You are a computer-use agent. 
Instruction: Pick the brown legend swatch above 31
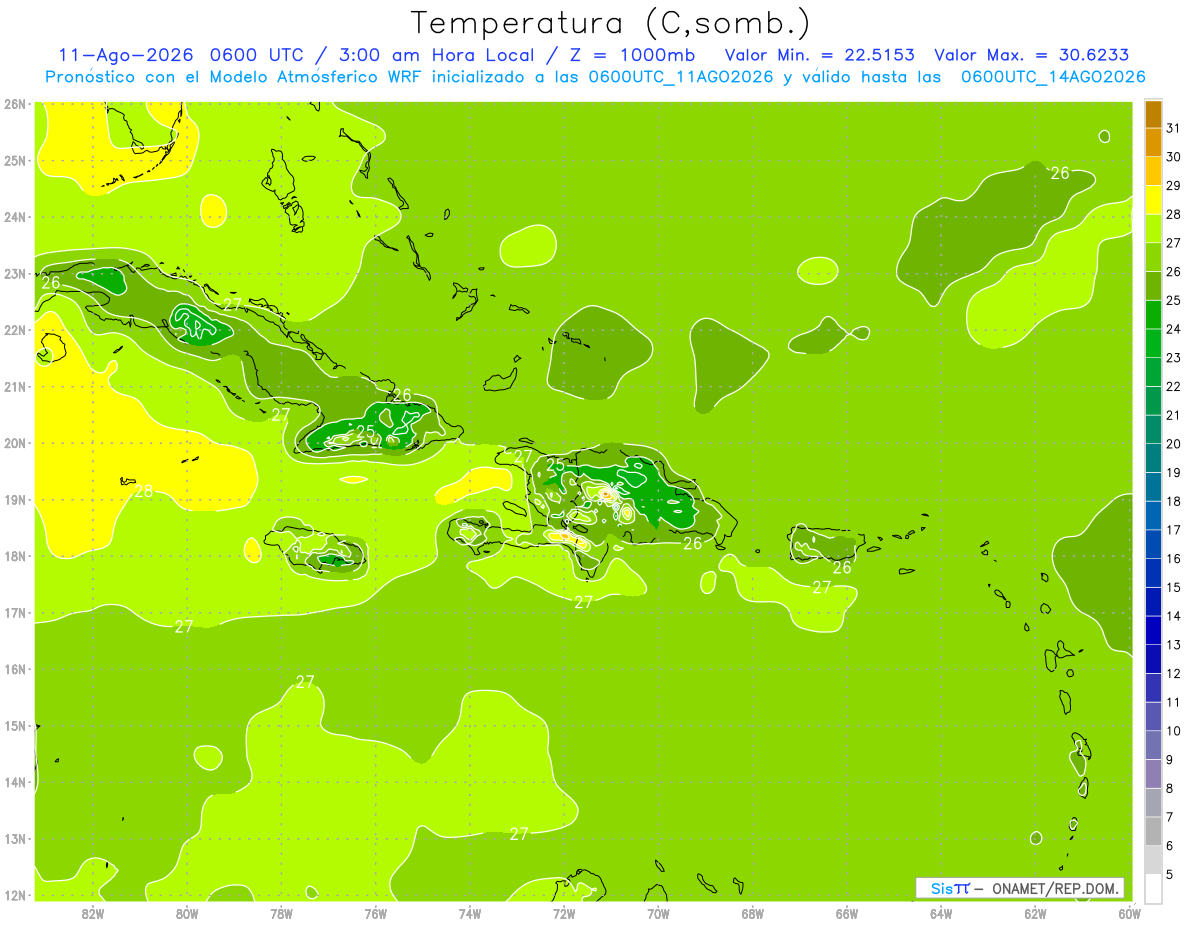click(1153, 114)
